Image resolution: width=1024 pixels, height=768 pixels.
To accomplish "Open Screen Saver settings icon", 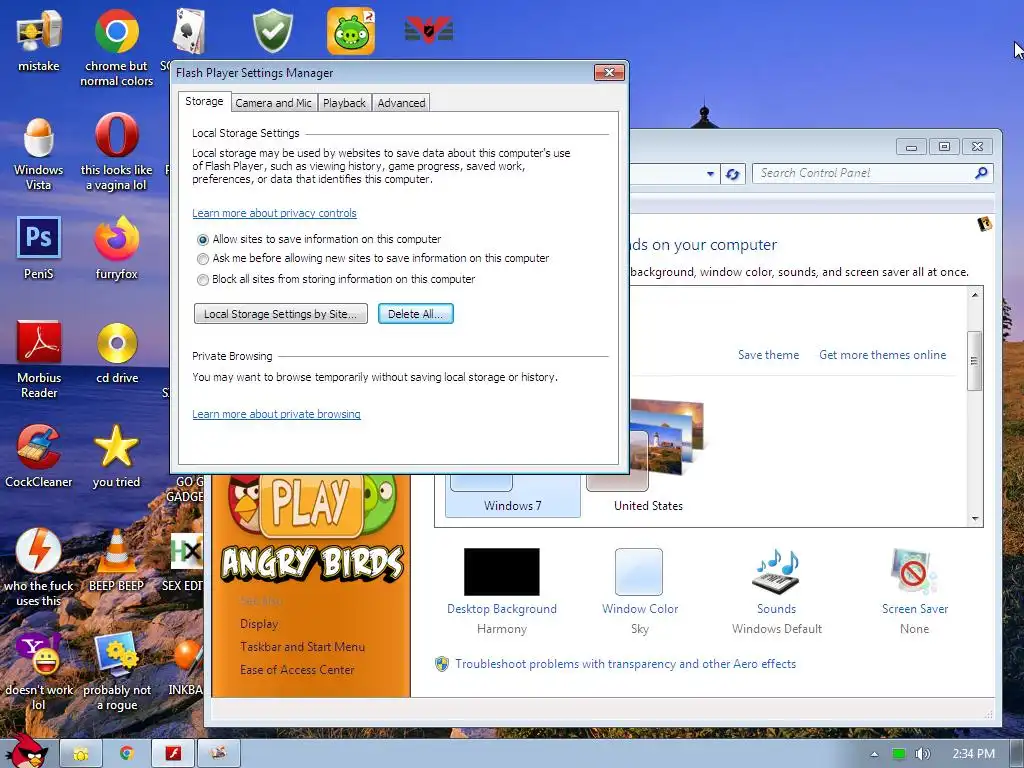I will 914,571.
